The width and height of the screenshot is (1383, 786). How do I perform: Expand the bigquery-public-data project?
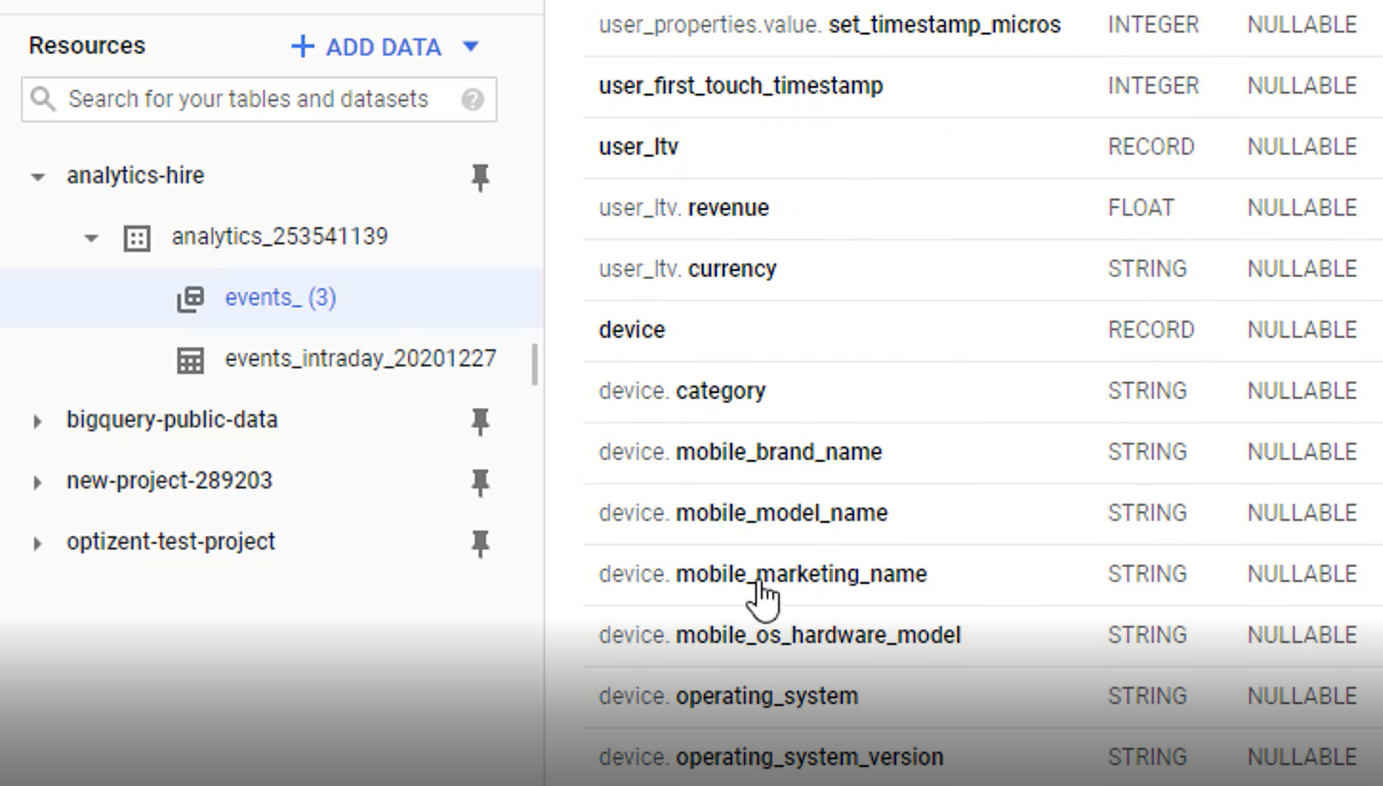(x=38, y=421)
